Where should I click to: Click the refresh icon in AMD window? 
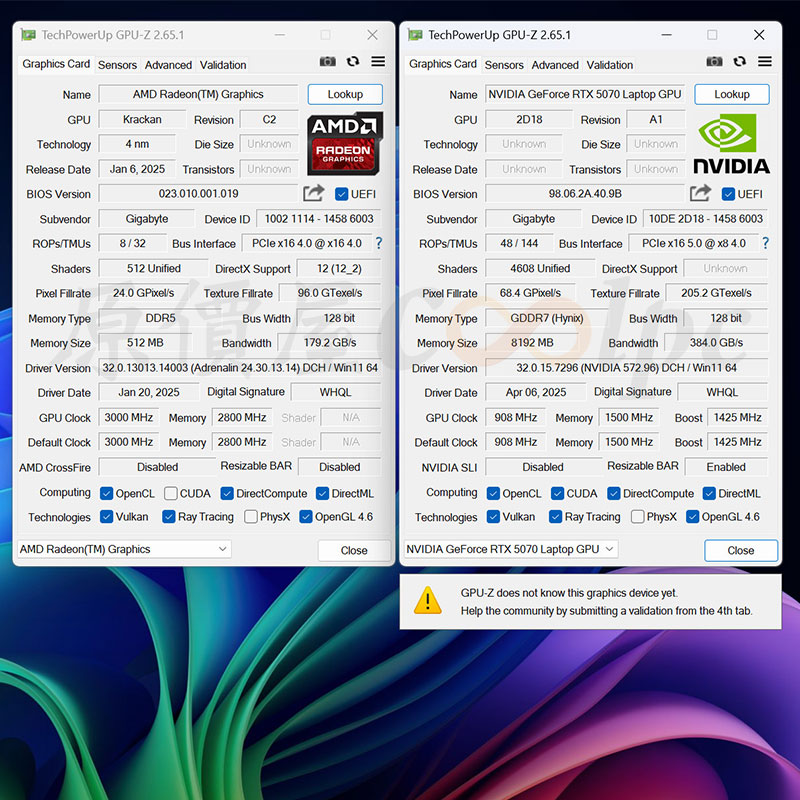[x=353, y=62]
